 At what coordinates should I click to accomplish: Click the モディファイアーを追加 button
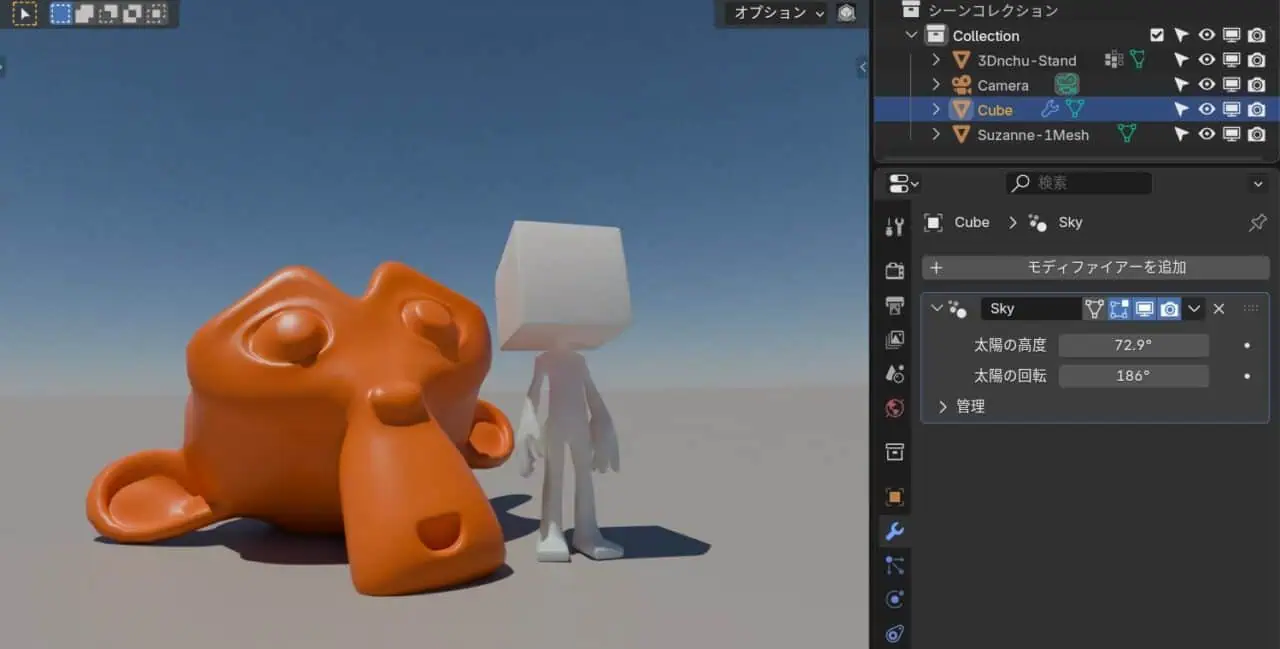(1095, 267)
